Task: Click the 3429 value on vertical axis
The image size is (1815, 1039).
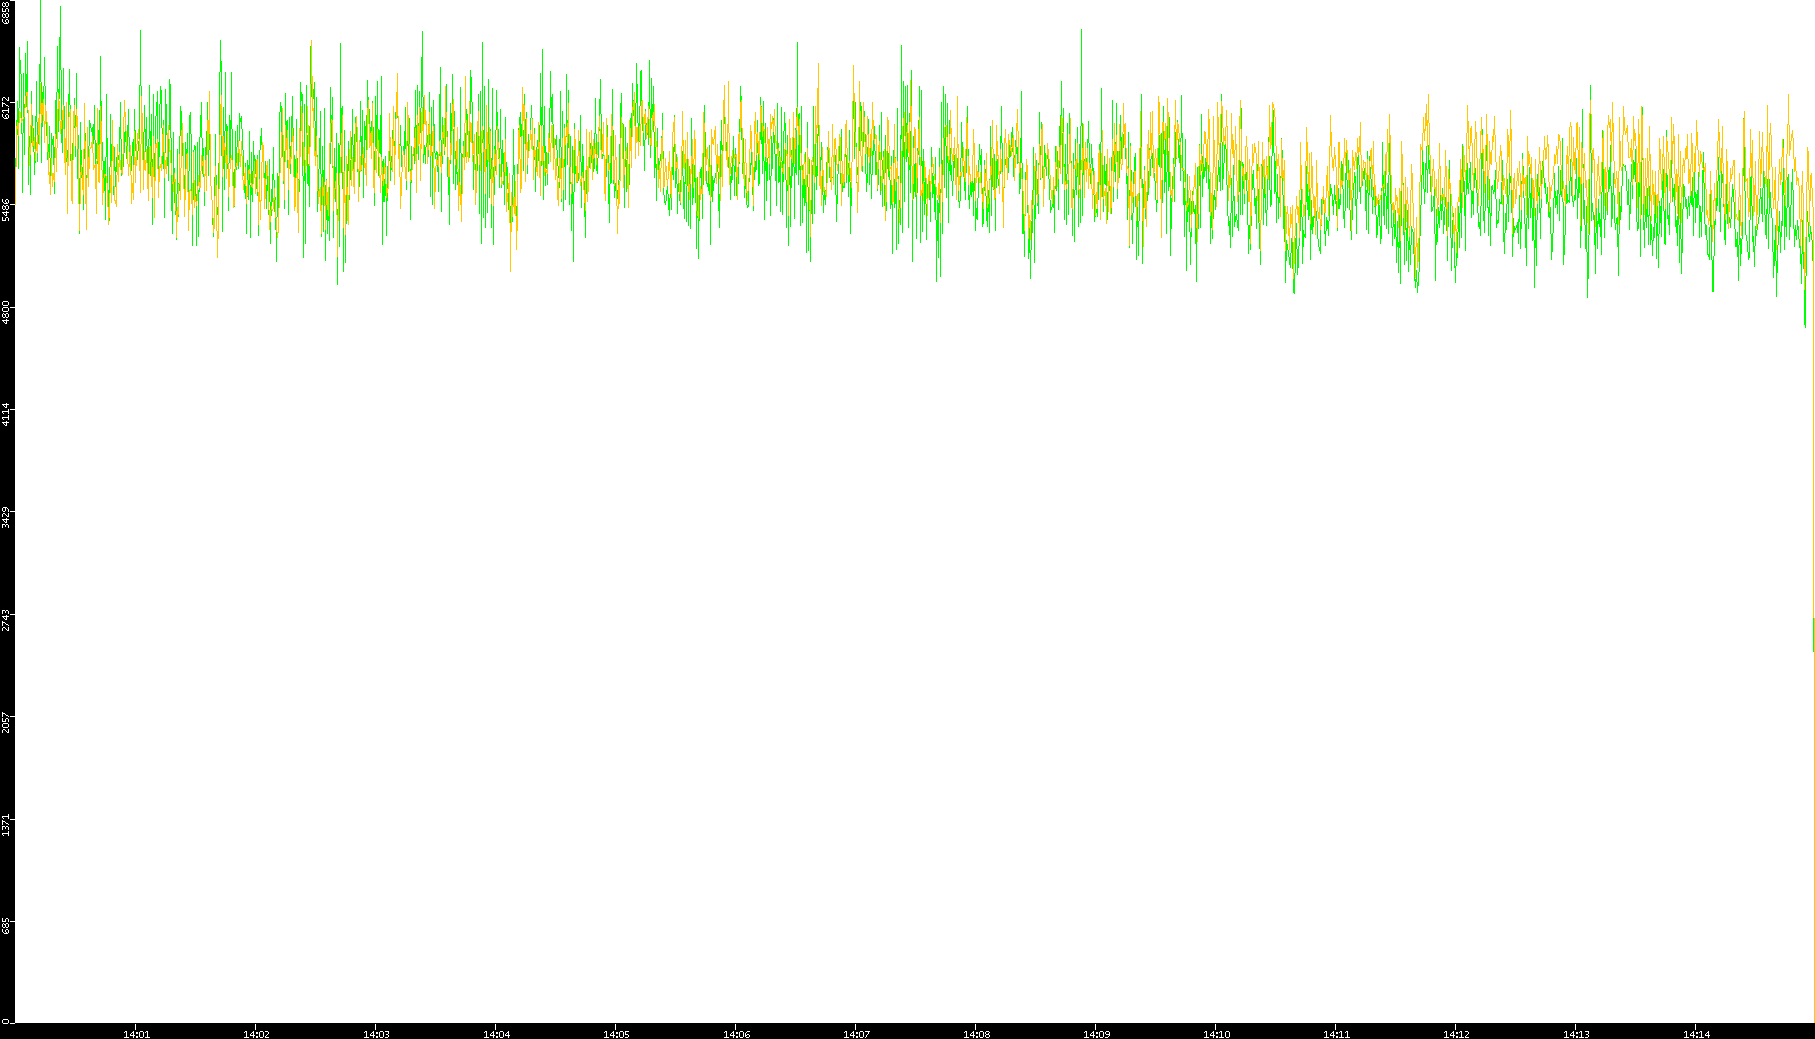Action: click(x=7, y=517)
